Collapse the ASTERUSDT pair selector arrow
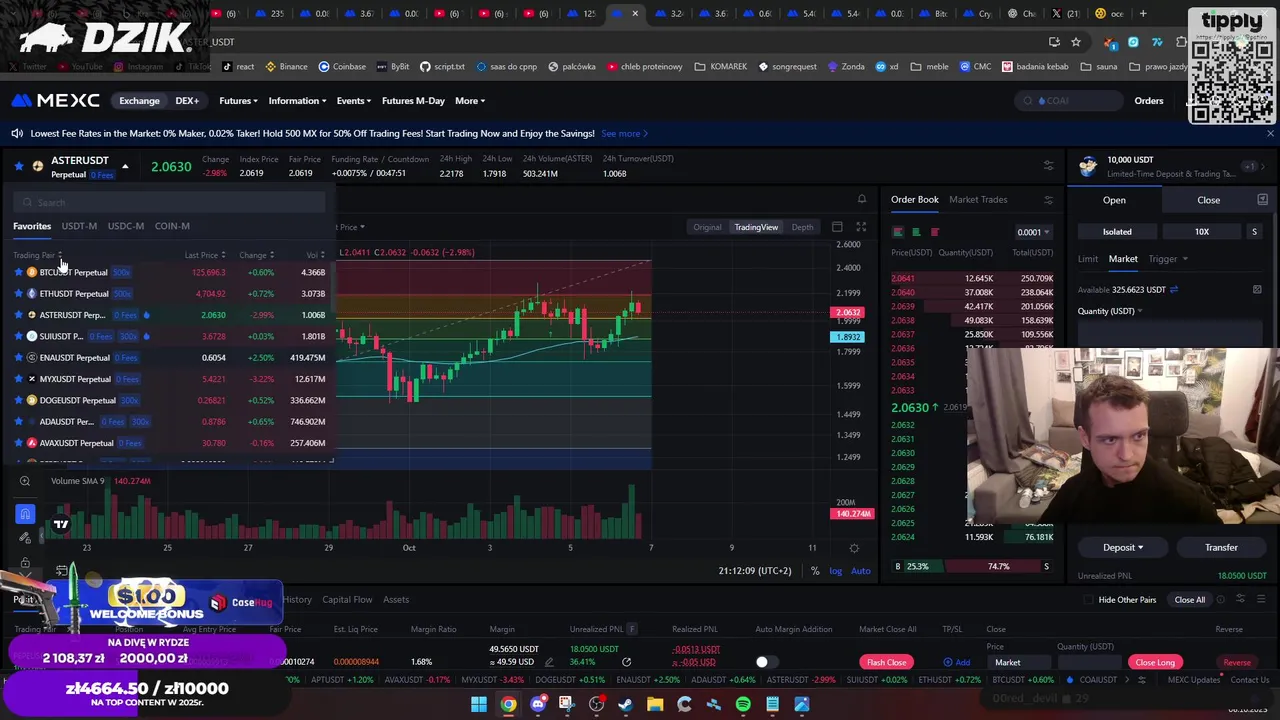 click(125, 166)
